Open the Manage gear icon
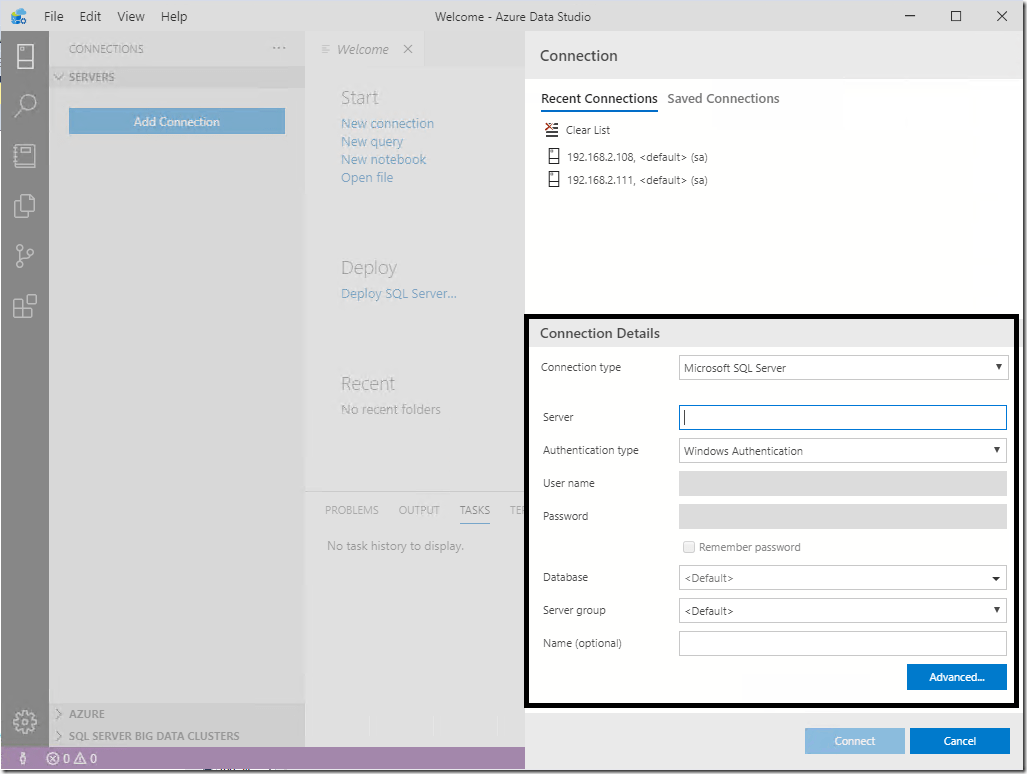Screen dimensions: 1027x774 click(x=25, y=721)
